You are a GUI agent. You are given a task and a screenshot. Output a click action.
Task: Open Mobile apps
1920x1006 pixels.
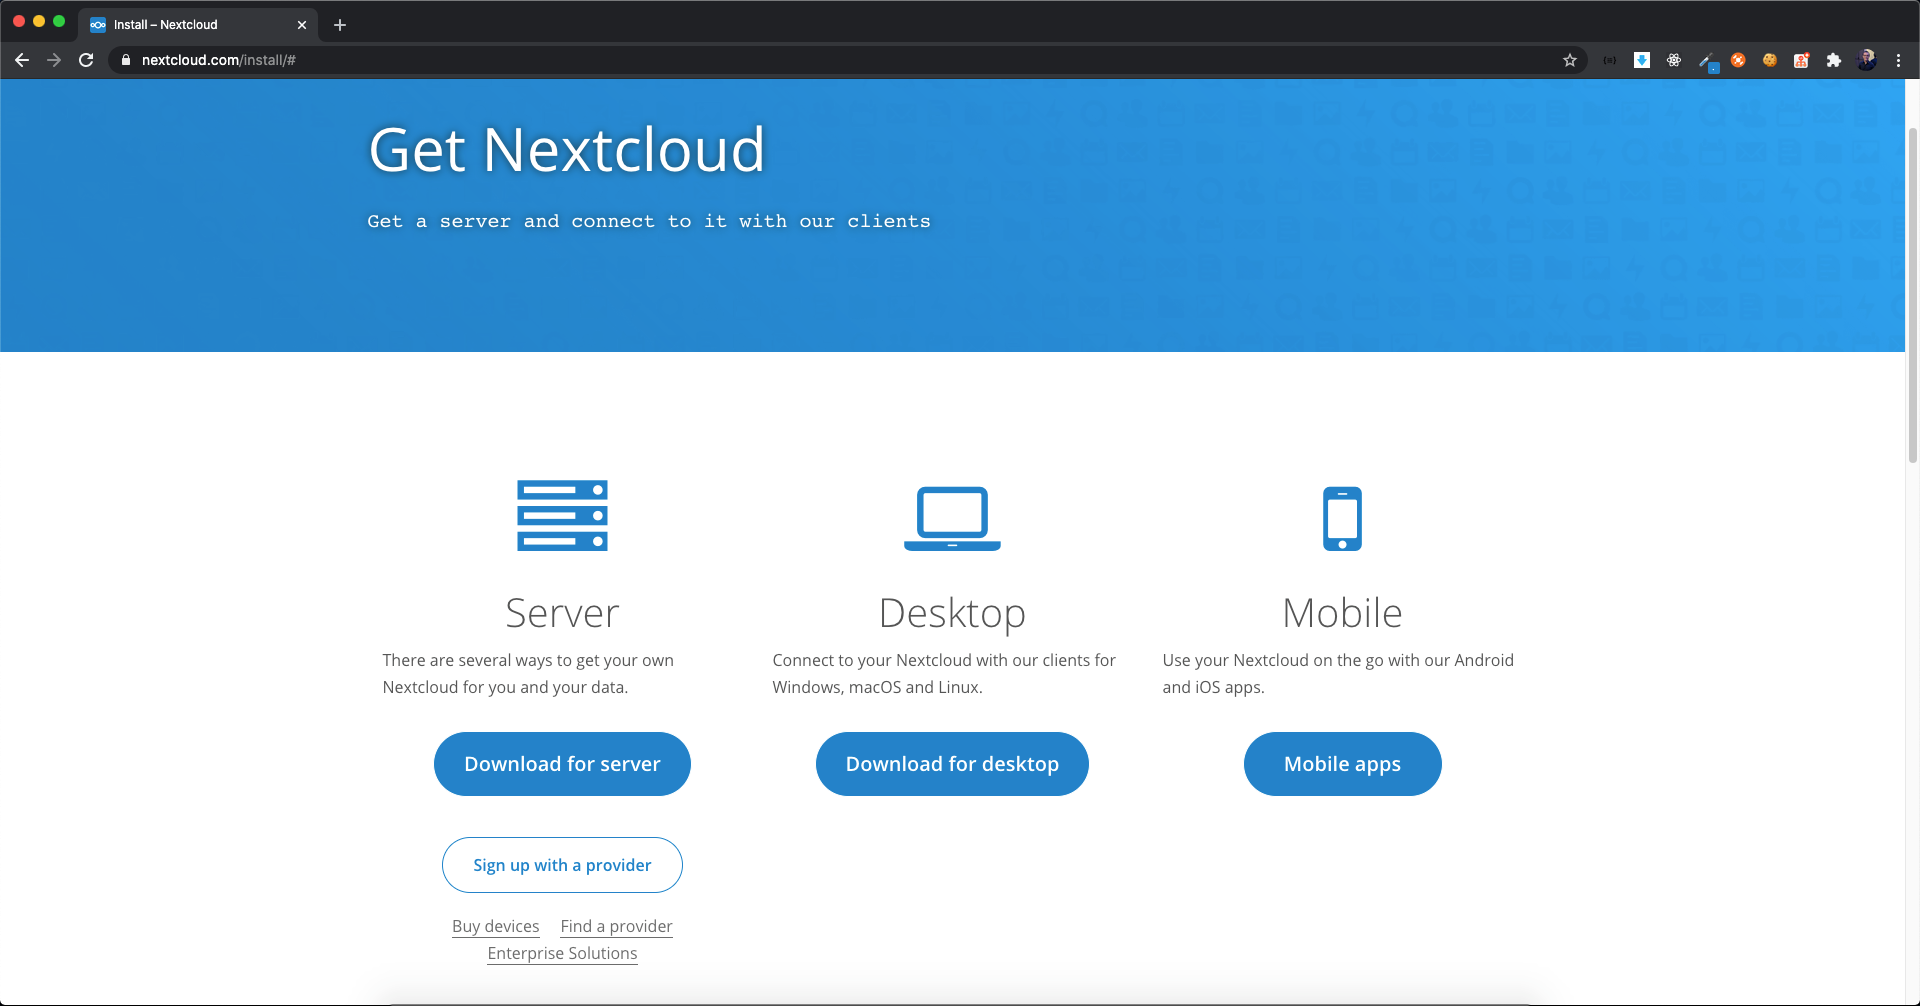tap(1342, 763)
